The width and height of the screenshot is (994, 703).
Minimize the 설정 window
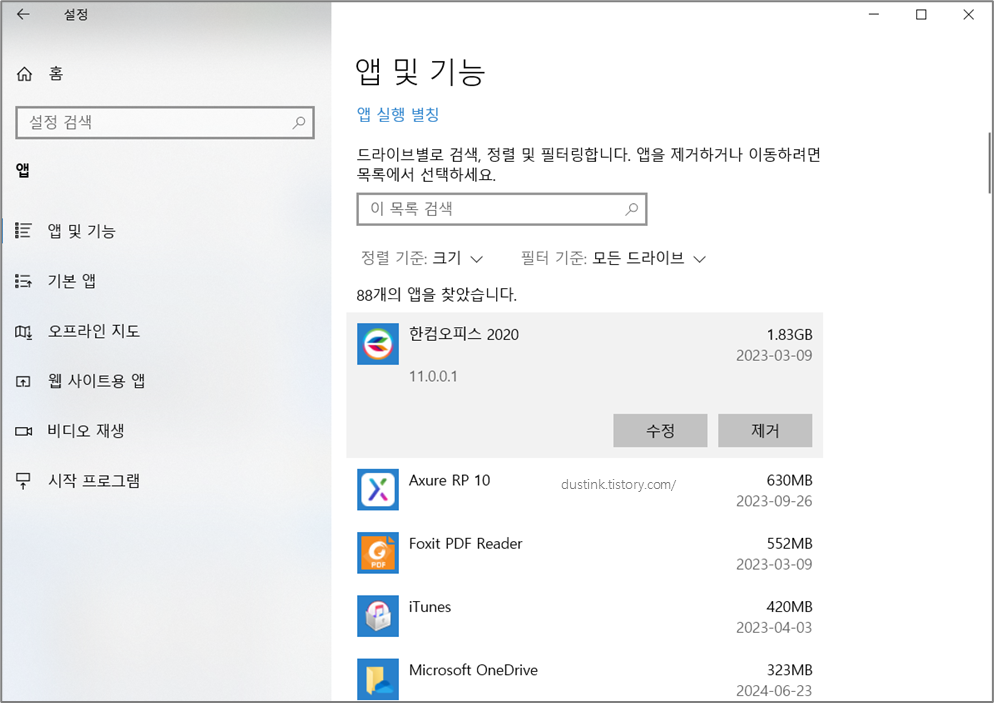pos(874,14)
